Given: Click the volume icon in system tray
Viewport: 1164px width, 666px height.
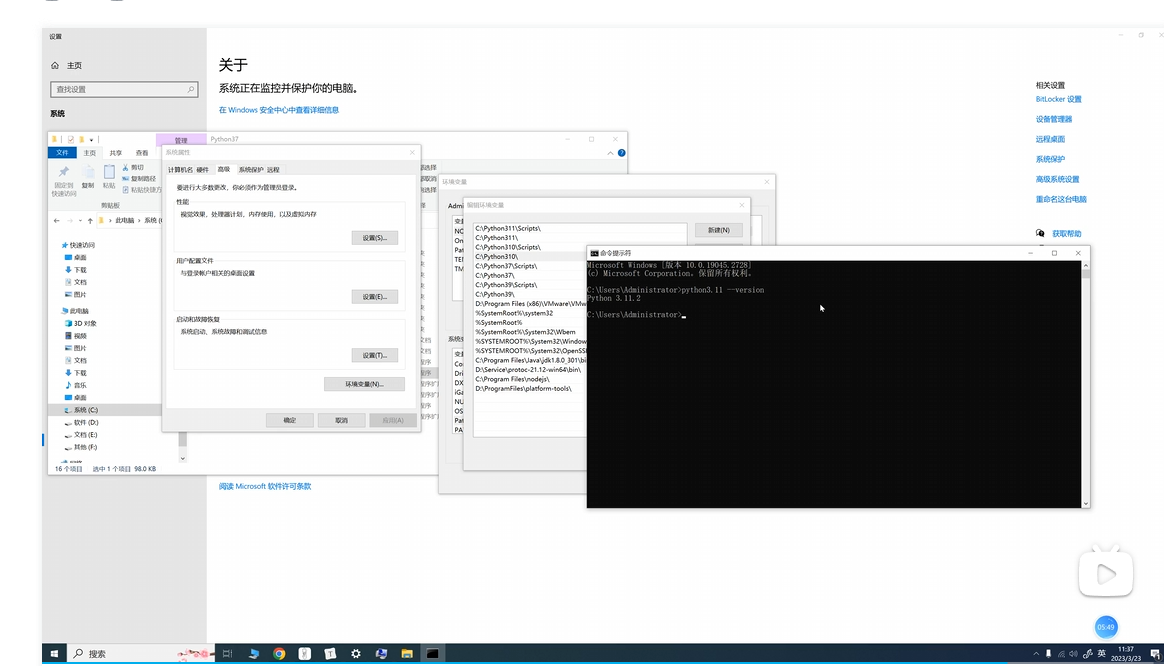Looking at the screenshot, I should tap(1073, 653).
